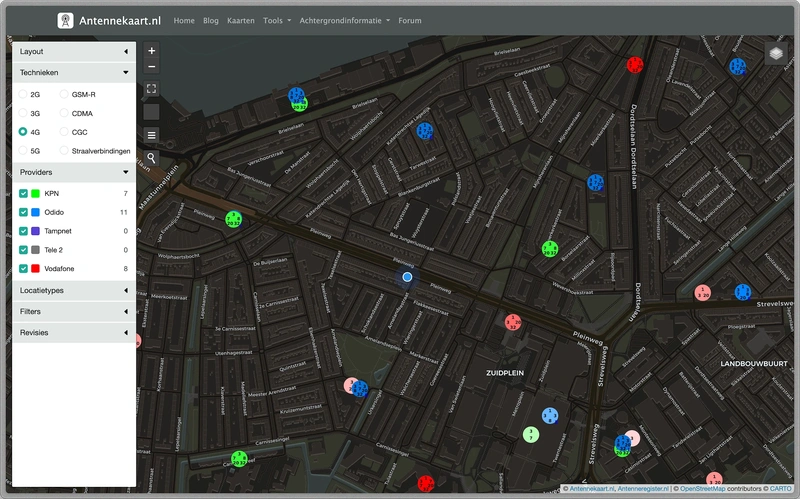Click the red Vodafone color swatch
This screenshot has height=499, width=800.
point(35,268)
